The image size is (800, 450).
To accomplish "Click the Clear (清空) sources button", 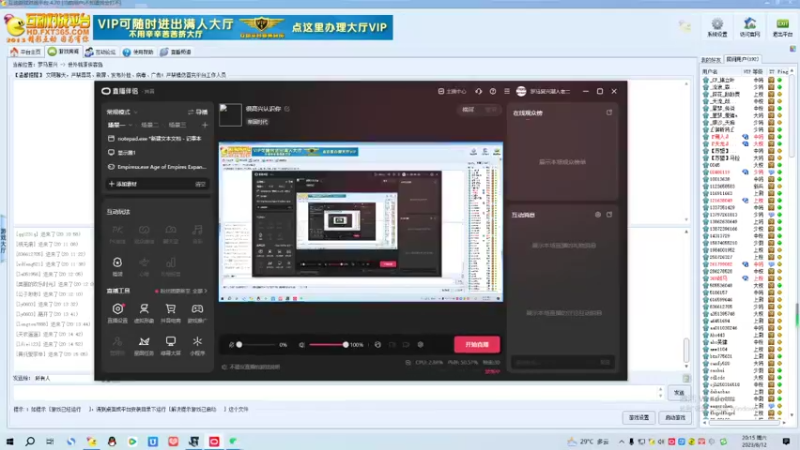I will click(x=200, y=184).
